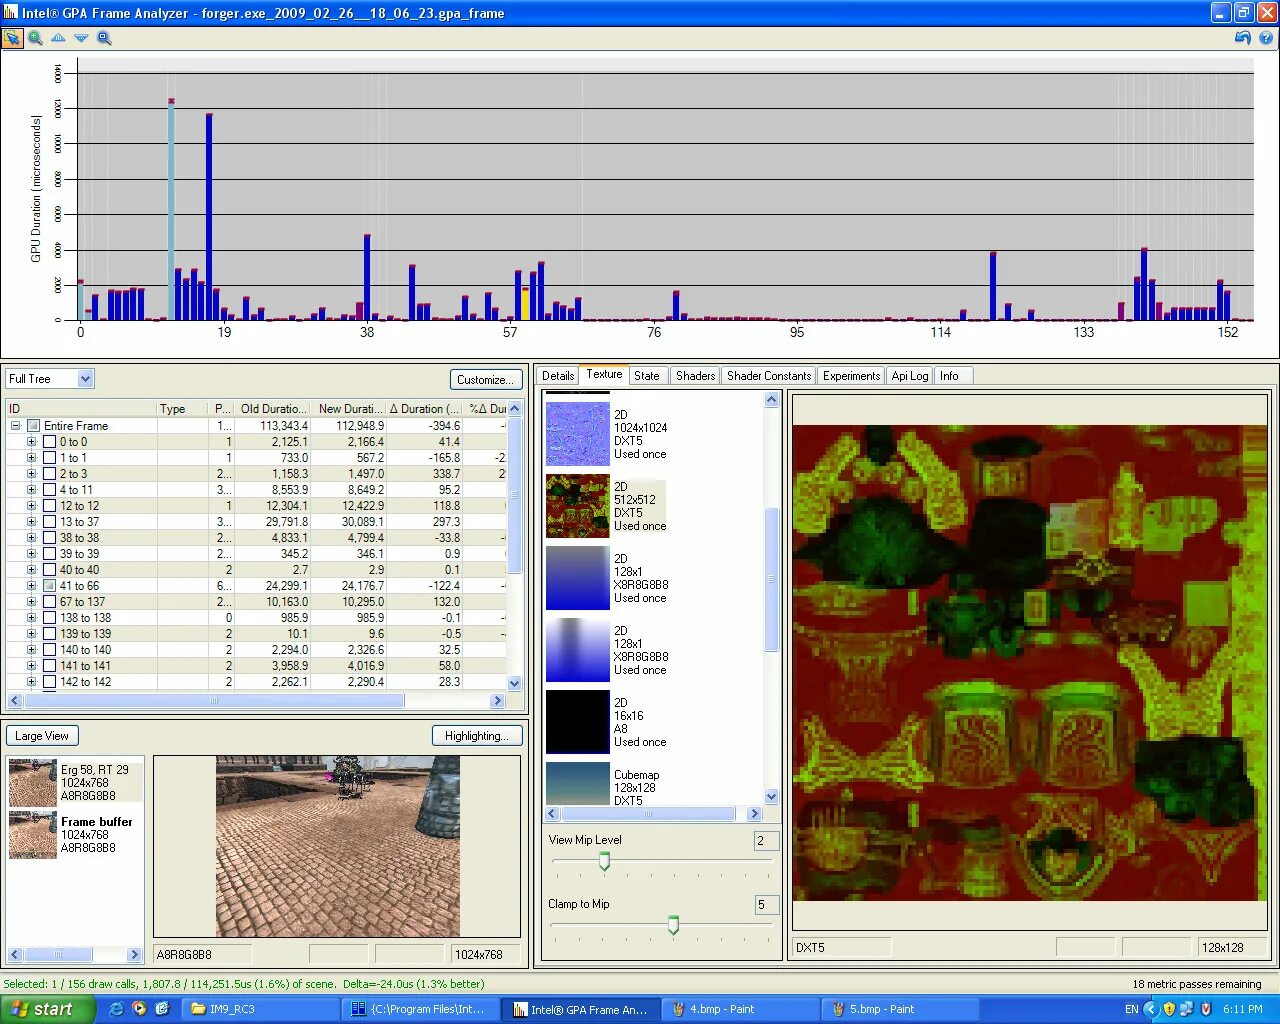Click the Clamp to Mip slider handle
Image resolution: width=1280 pixels, height=1024 pixels.
tap(673, 925)
